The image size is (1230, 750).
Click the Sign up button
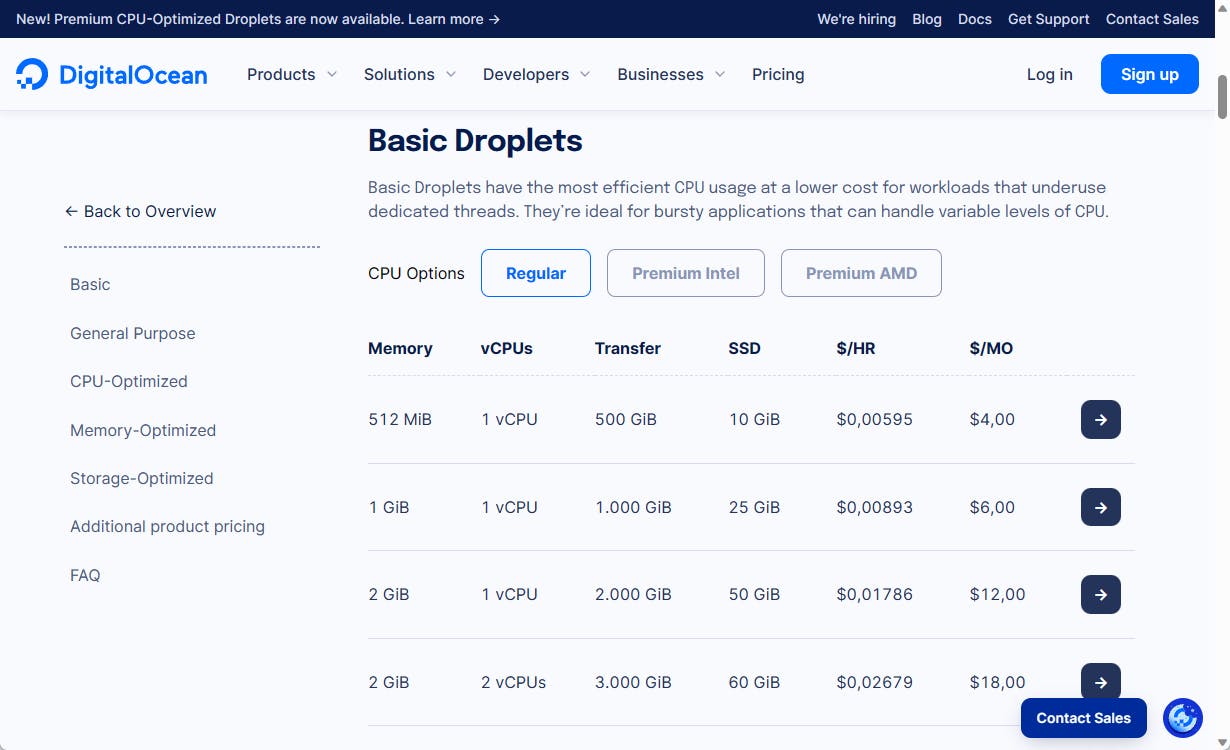(1150, 74)
